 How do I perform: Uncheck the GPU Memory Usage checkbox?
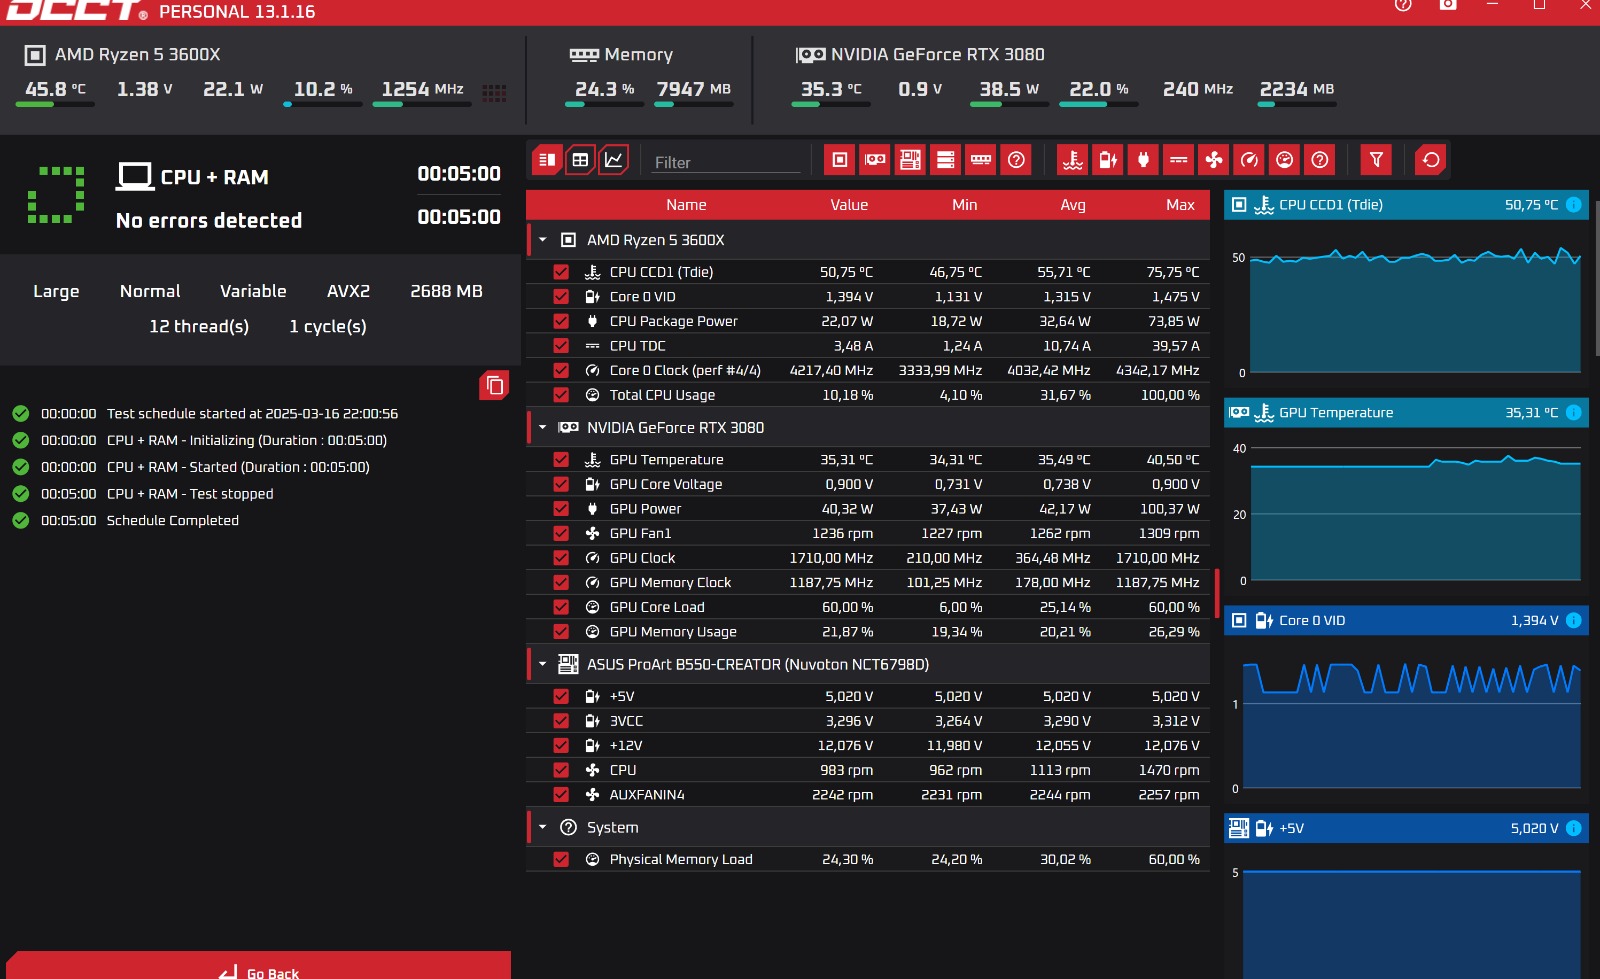pos(561,632)
